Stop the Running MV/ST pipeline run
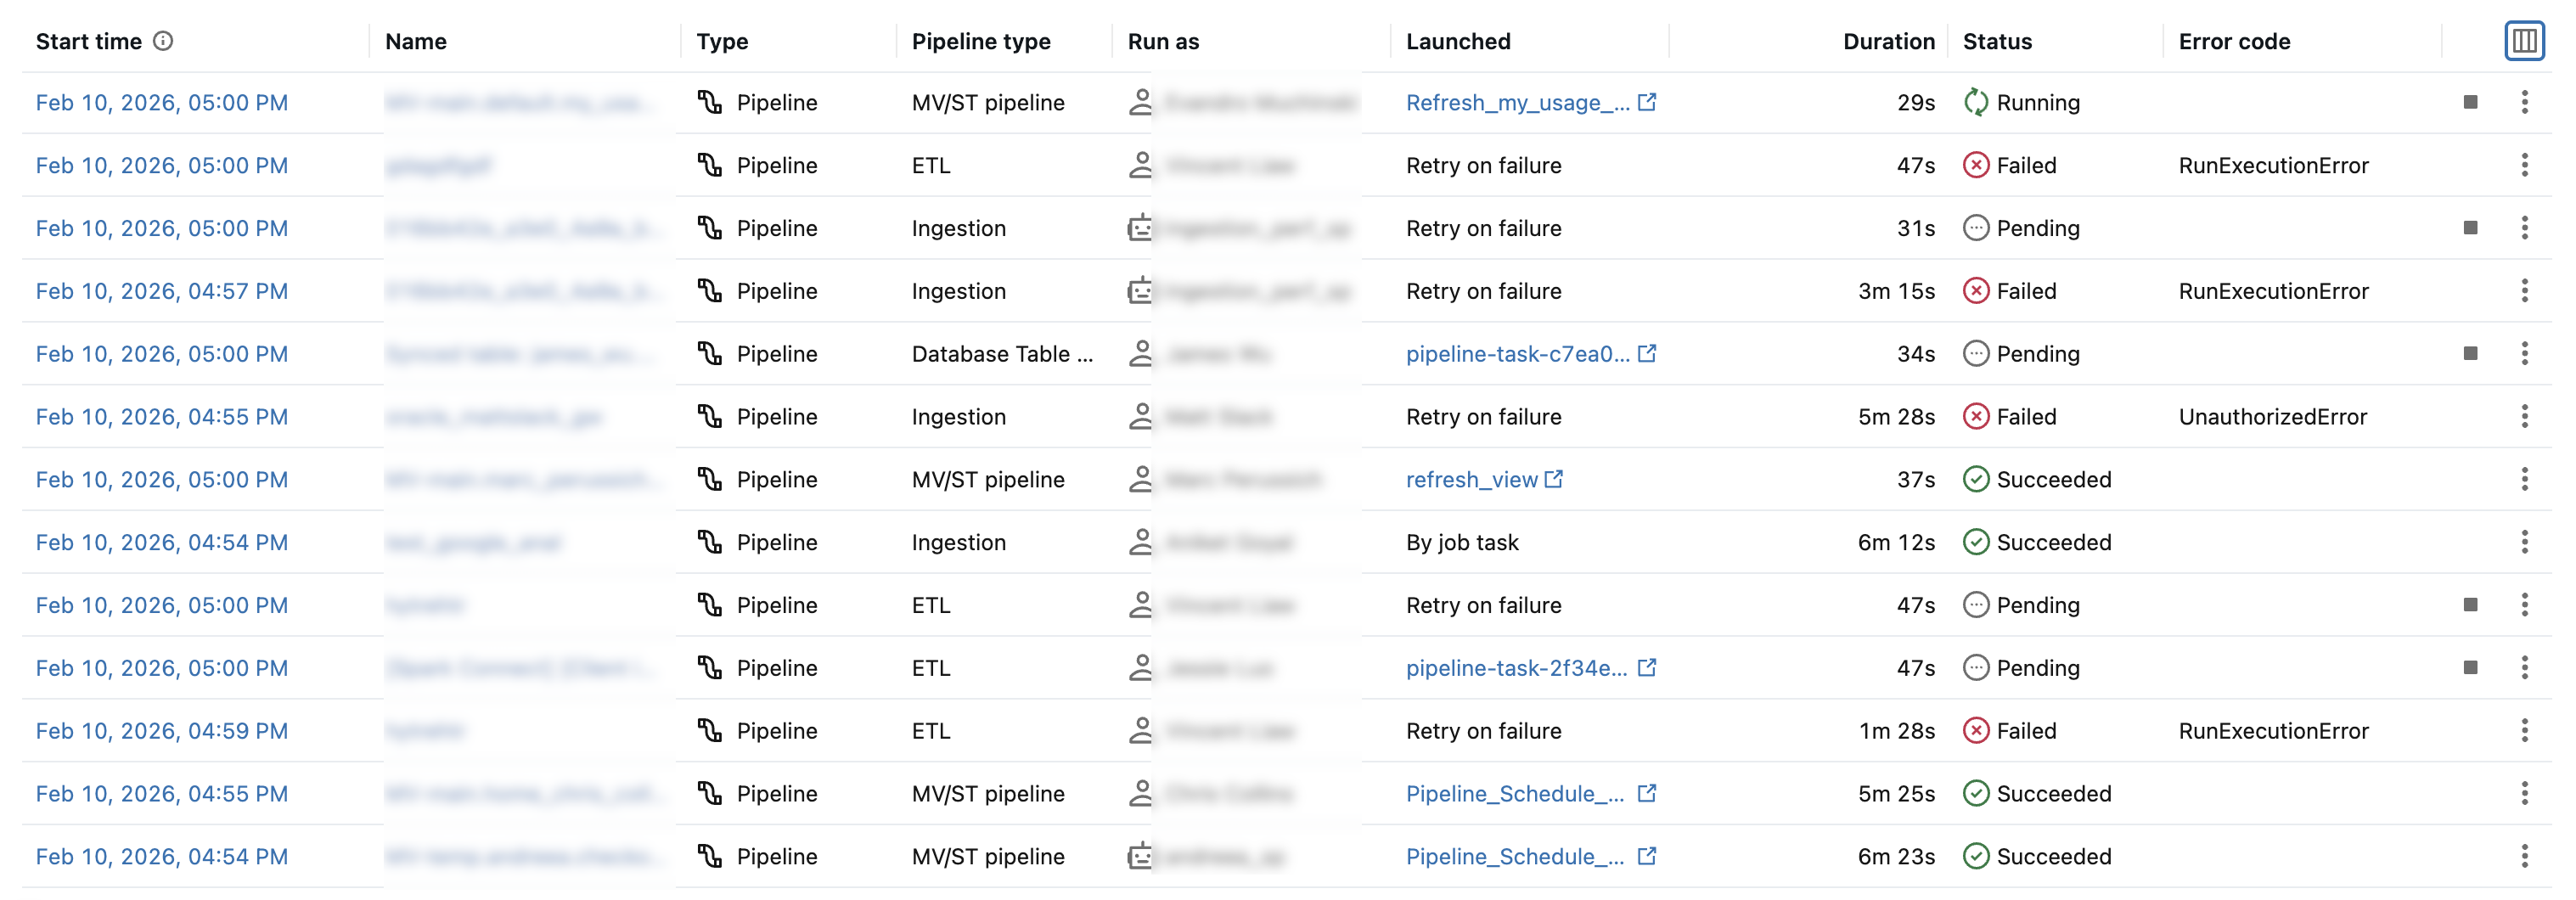2576x900 pixels. pos(2470,102)
